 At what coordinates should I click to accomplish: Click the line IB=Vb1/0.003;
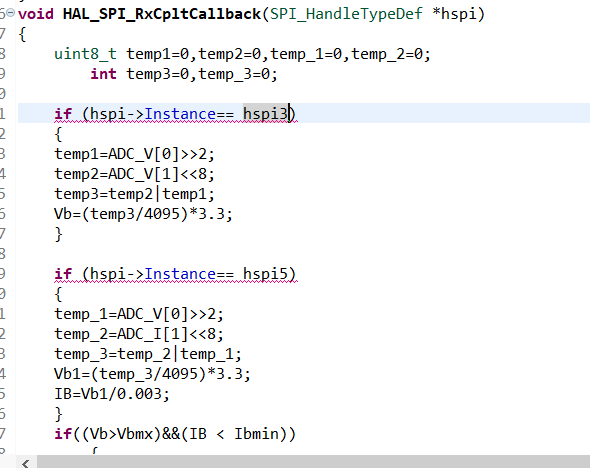click(112, 394)
